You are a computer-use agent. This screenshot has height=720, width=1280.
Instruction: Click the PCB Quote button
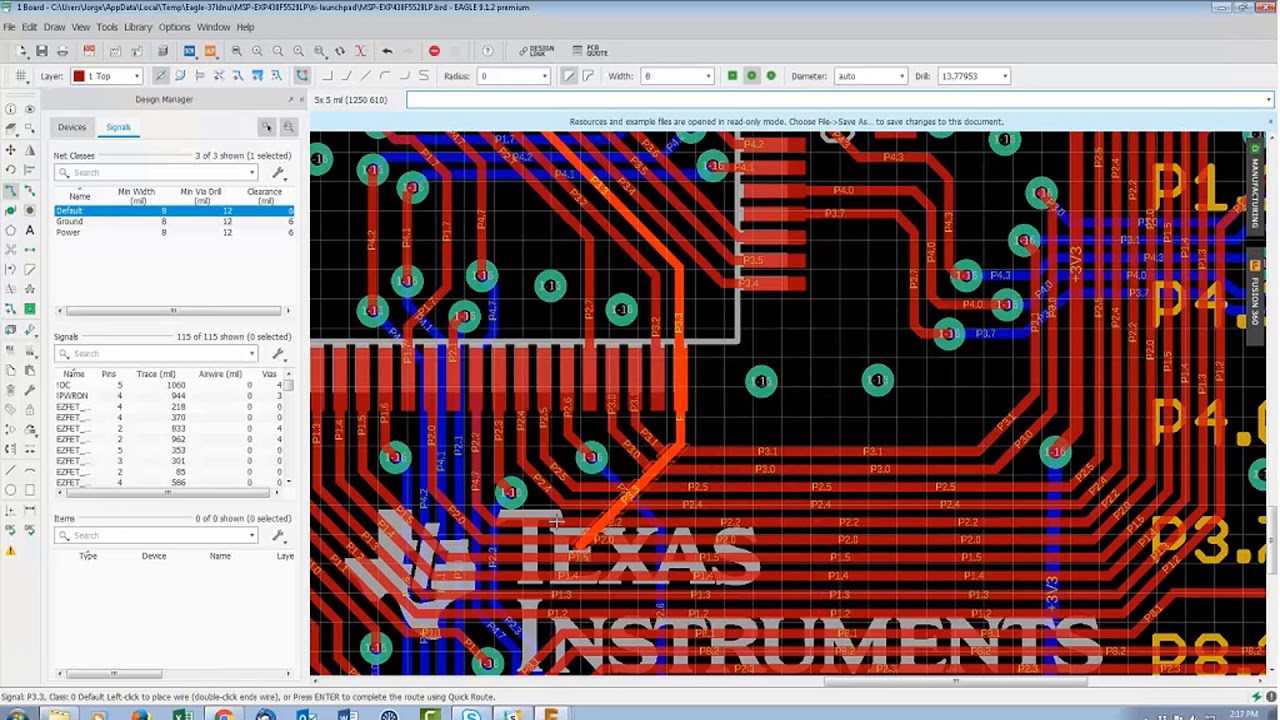pos(590,51)
